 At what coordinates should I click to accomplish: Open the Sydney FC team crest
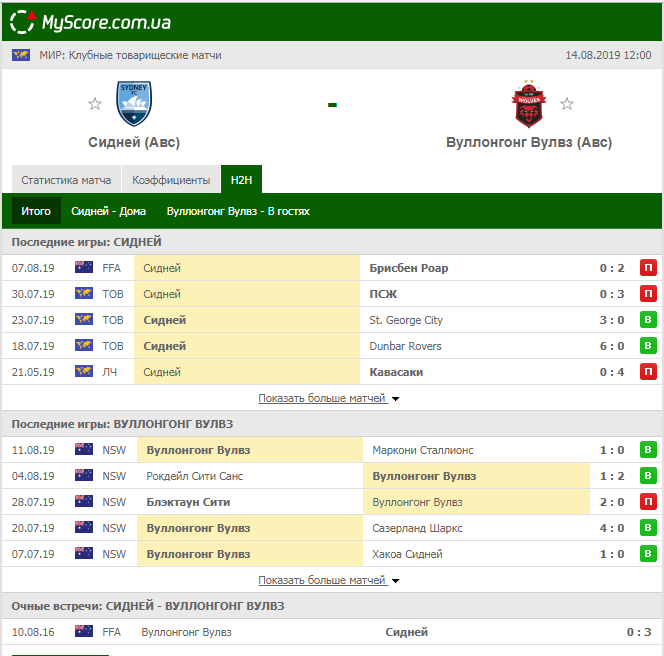[x=134, y=103]
